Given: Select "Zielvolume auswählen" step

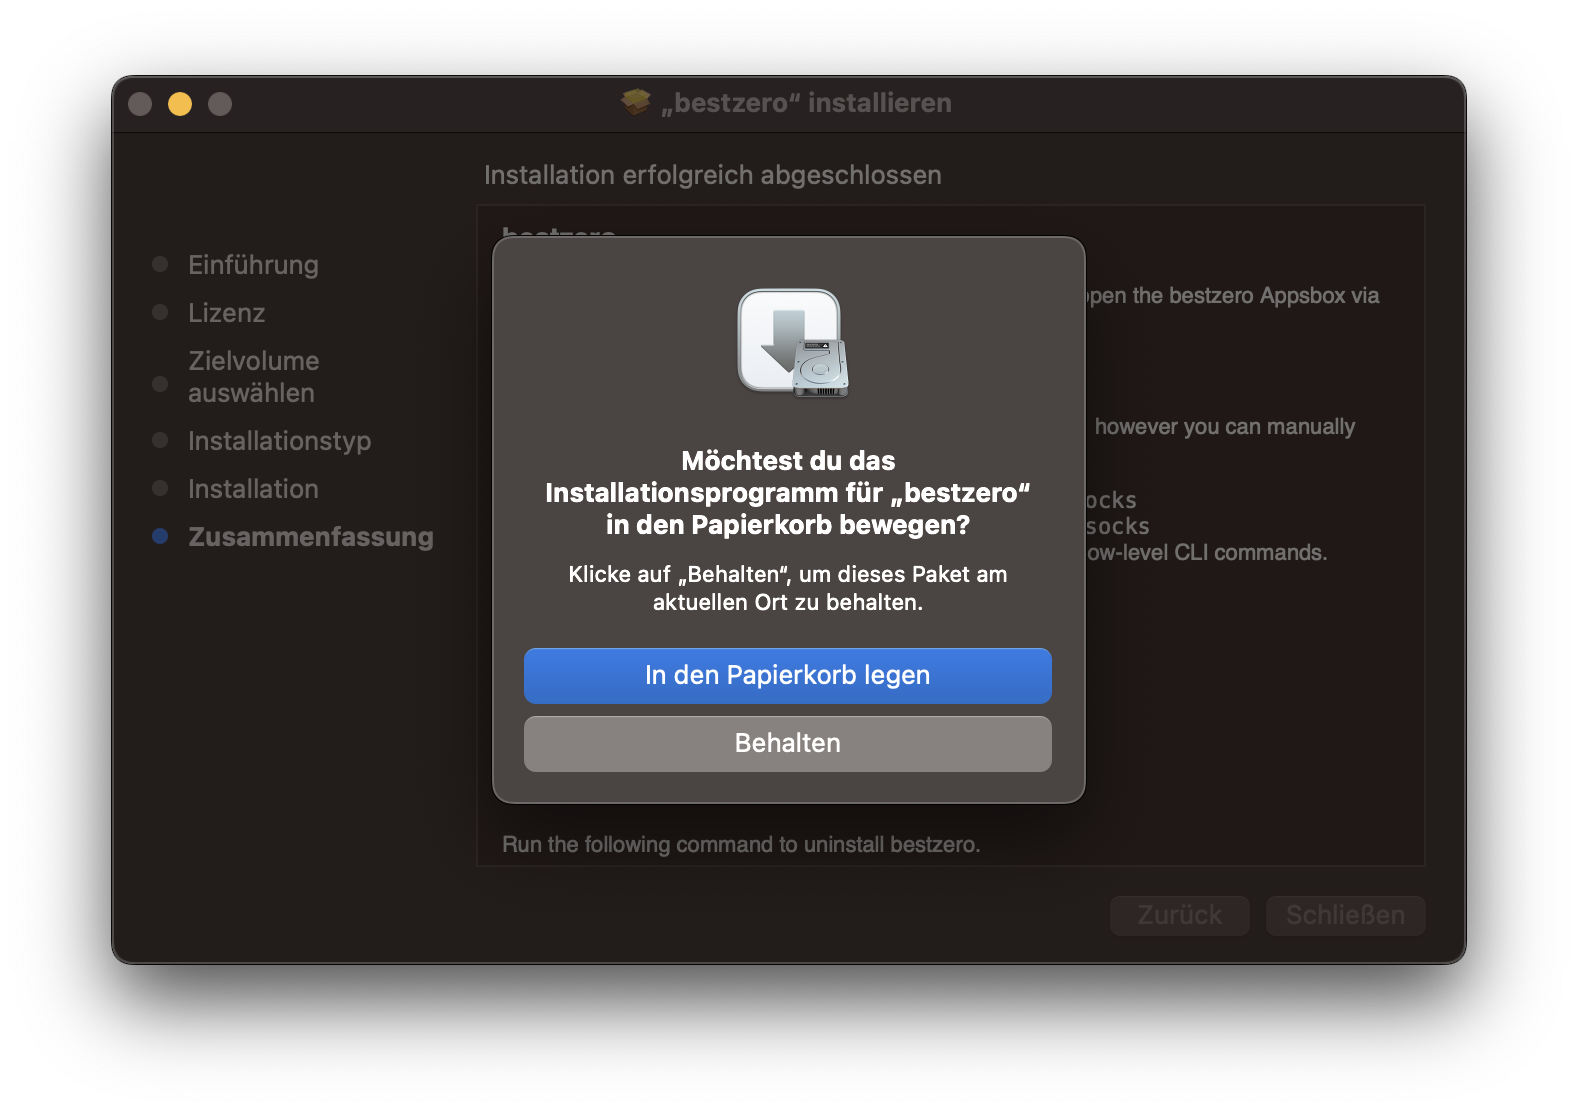Looking at the screenshot, I should click(254, 377).
